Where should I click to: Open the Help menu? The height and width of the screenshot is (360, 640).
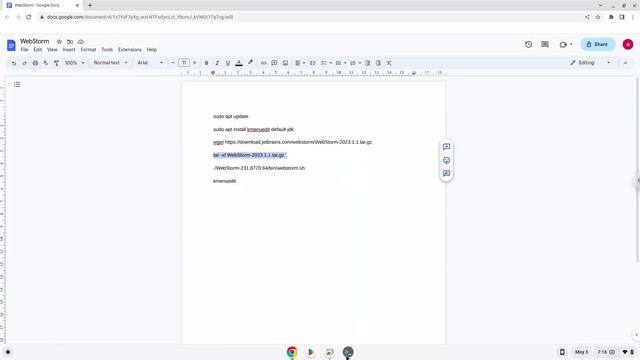click(151, 50)
